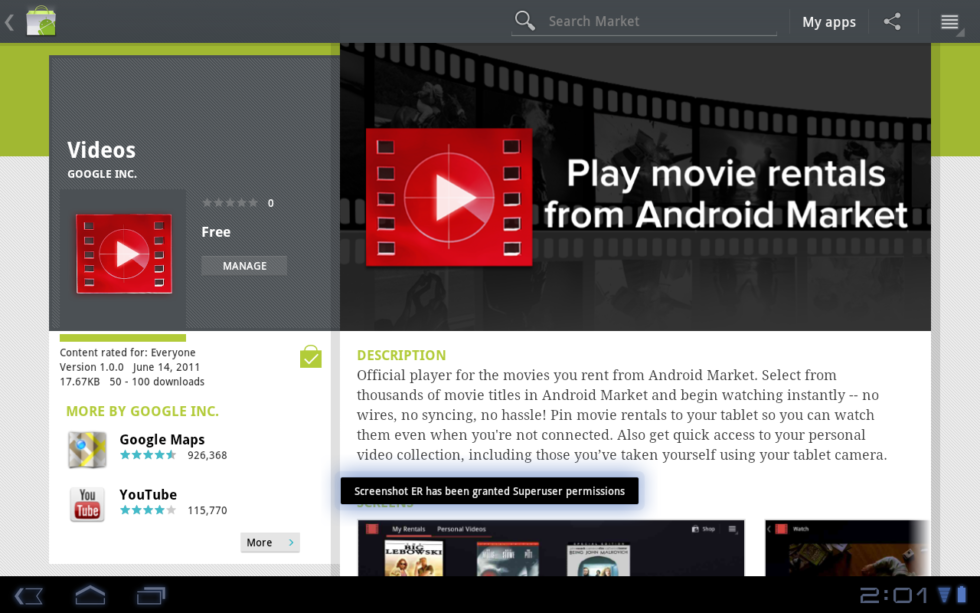The height and width of the screenshot is (613, 980).
Task: Tap the Android Market bag icon
Action: [x=41, y=21]
